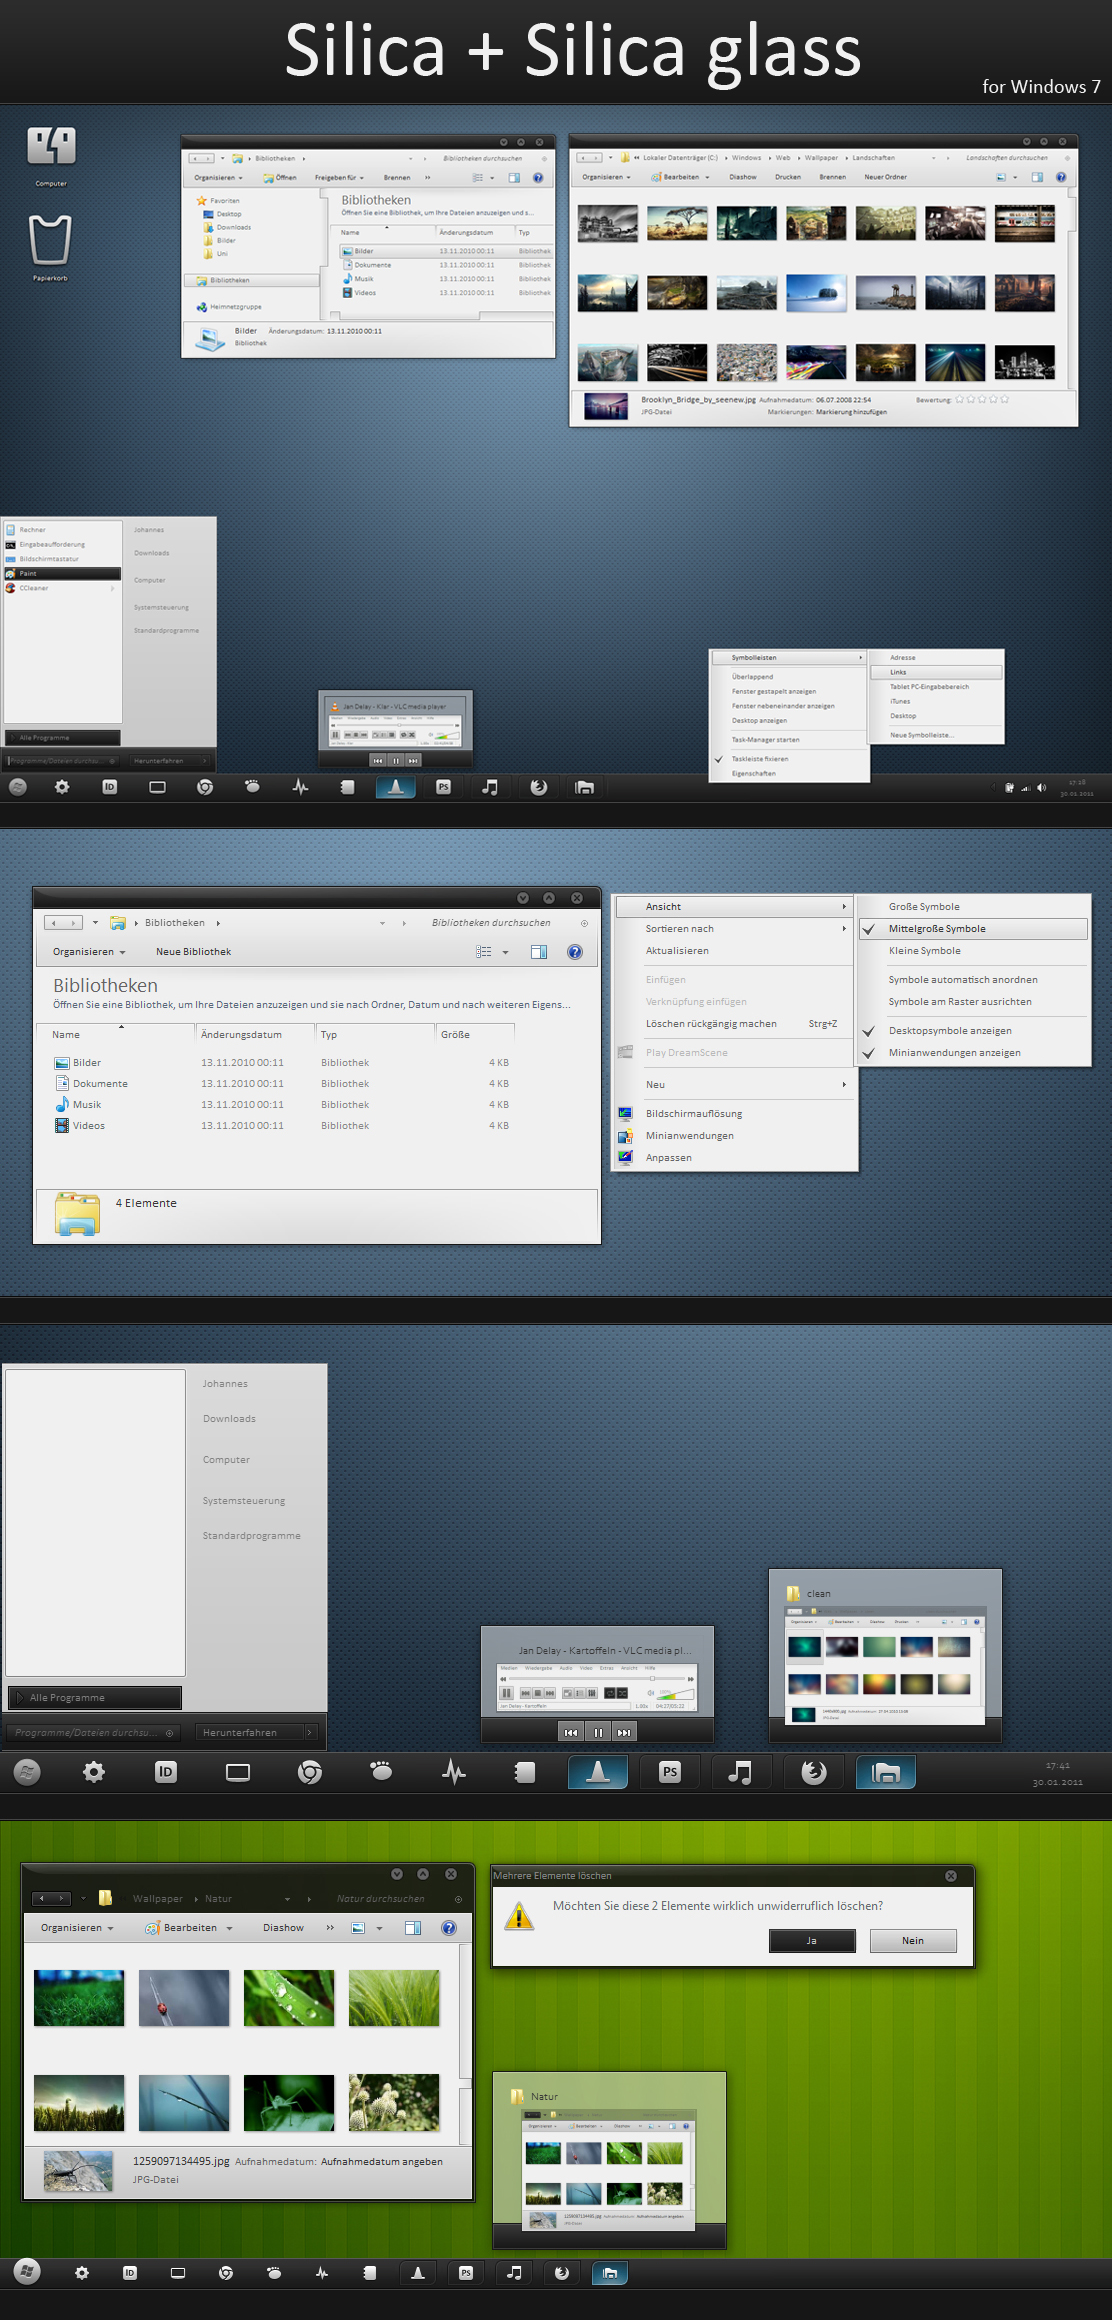Open Bearbeiten dropdown in the Natur window
This screenshot has height=2320, width=1112.
[x=189, y=1928]
